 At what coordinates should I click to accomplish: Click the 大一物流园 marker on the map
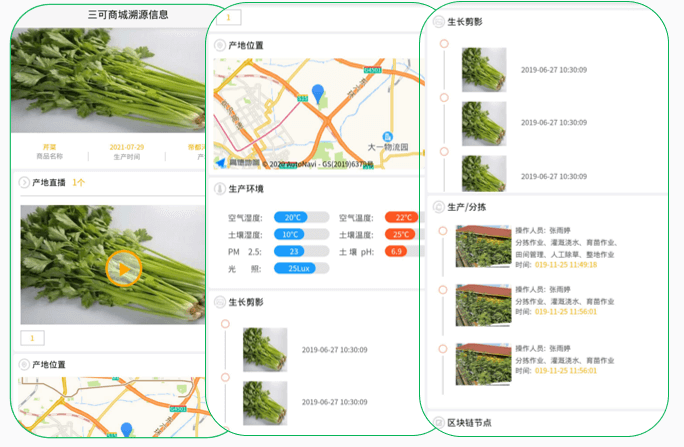pos(387,137)
